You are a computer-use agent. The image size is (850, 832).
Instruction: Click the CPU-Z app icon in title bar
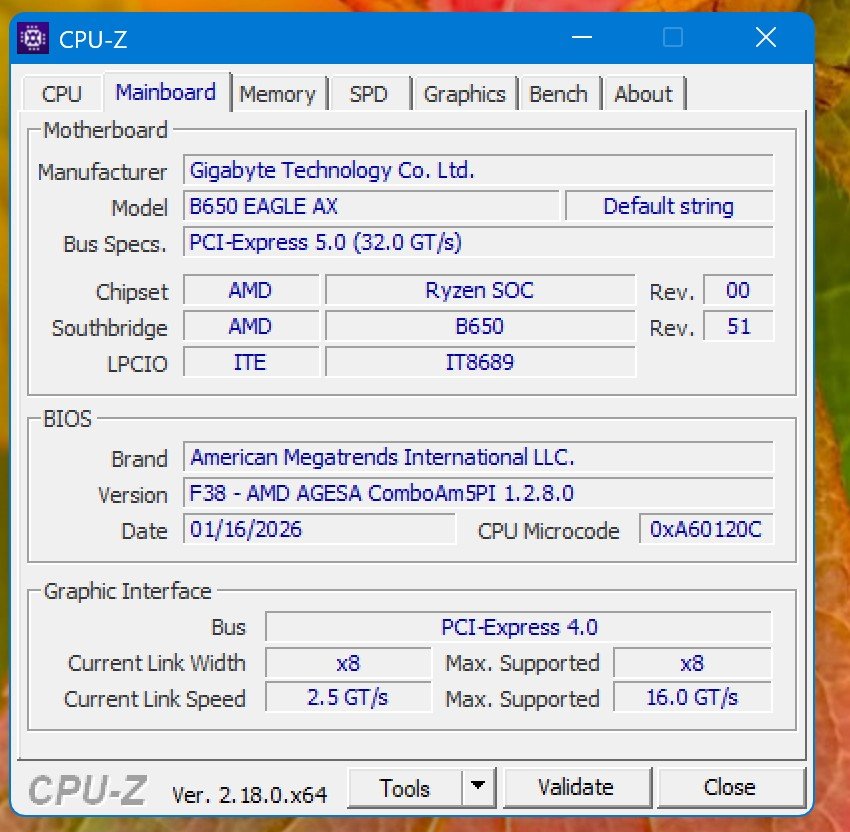pyautogui.click(x=33, y=38)
